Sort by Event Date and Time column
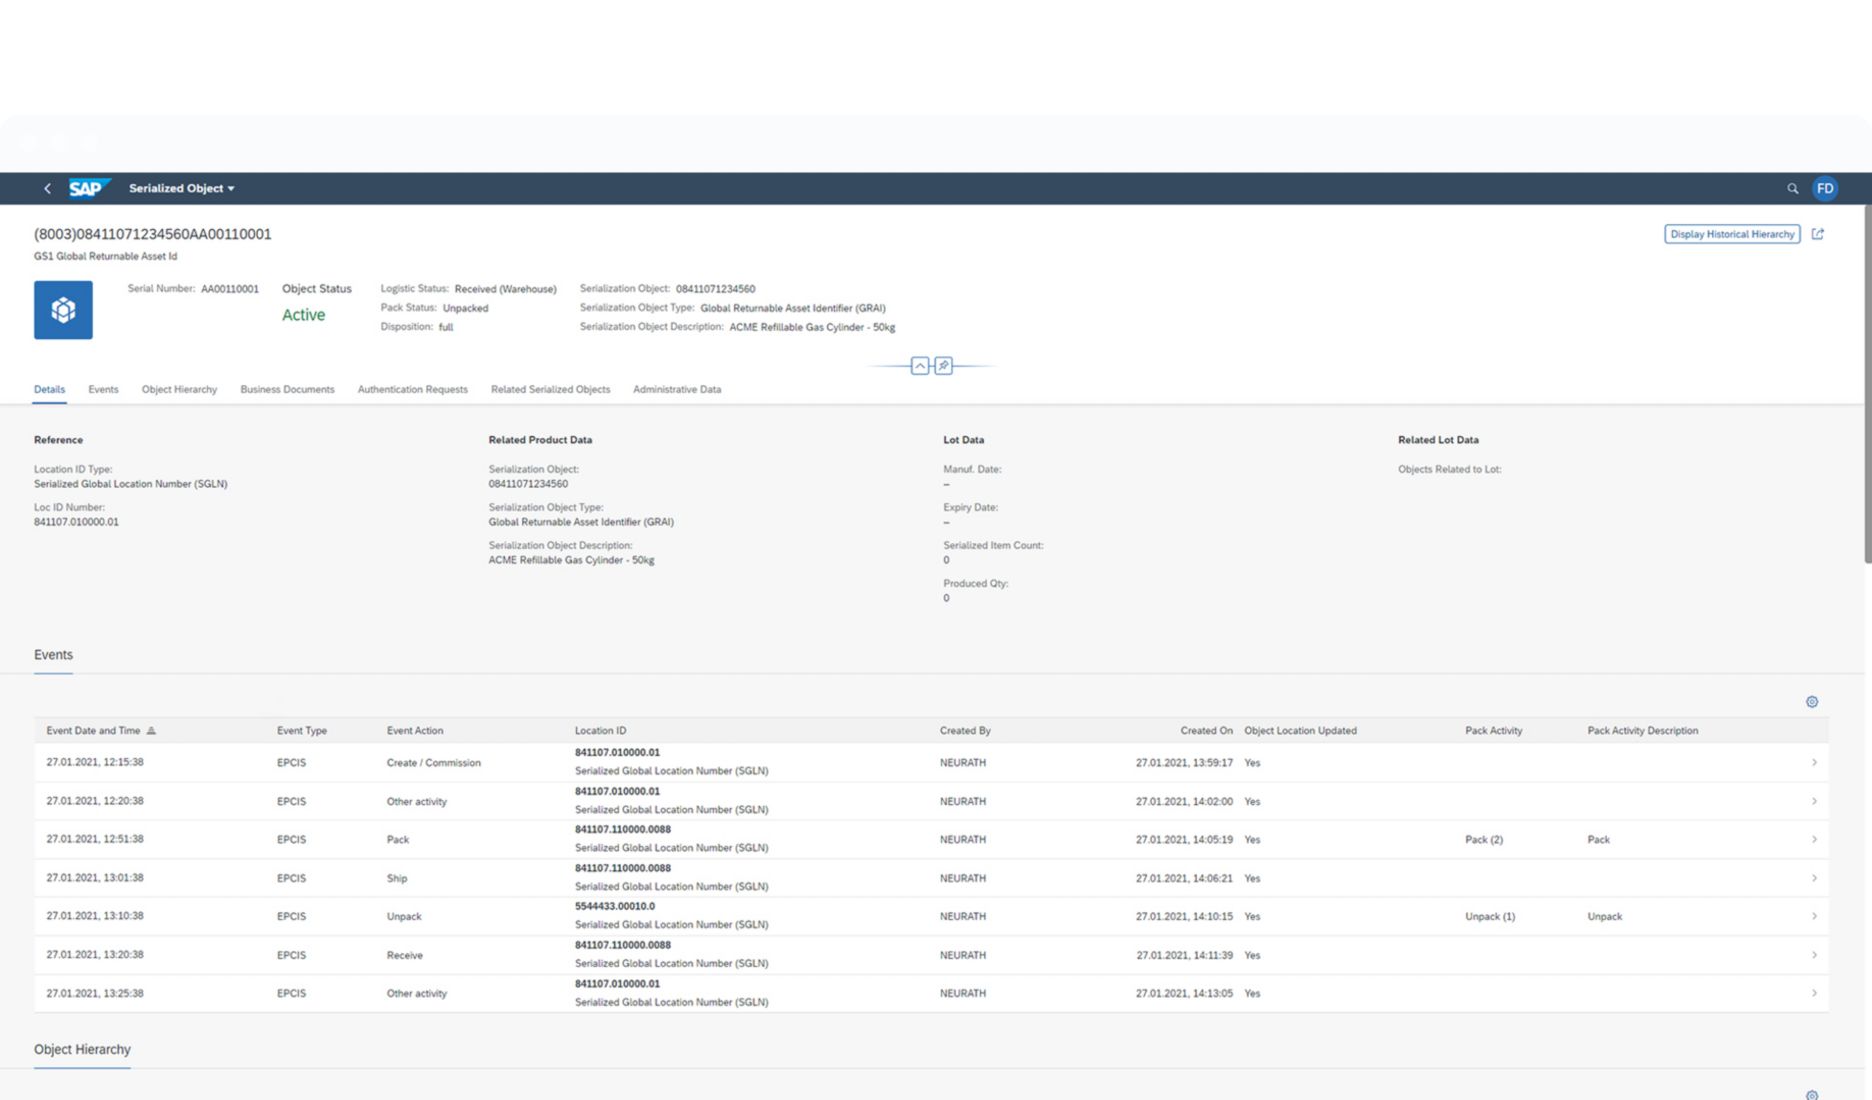 94,731
